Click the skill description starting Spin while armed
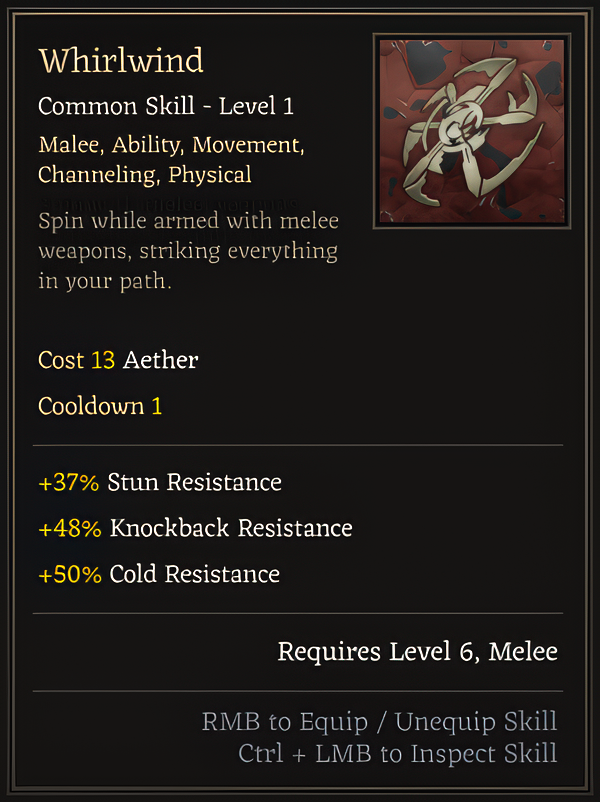Viewport: 600px width, 802px height. tap(188, 251)
